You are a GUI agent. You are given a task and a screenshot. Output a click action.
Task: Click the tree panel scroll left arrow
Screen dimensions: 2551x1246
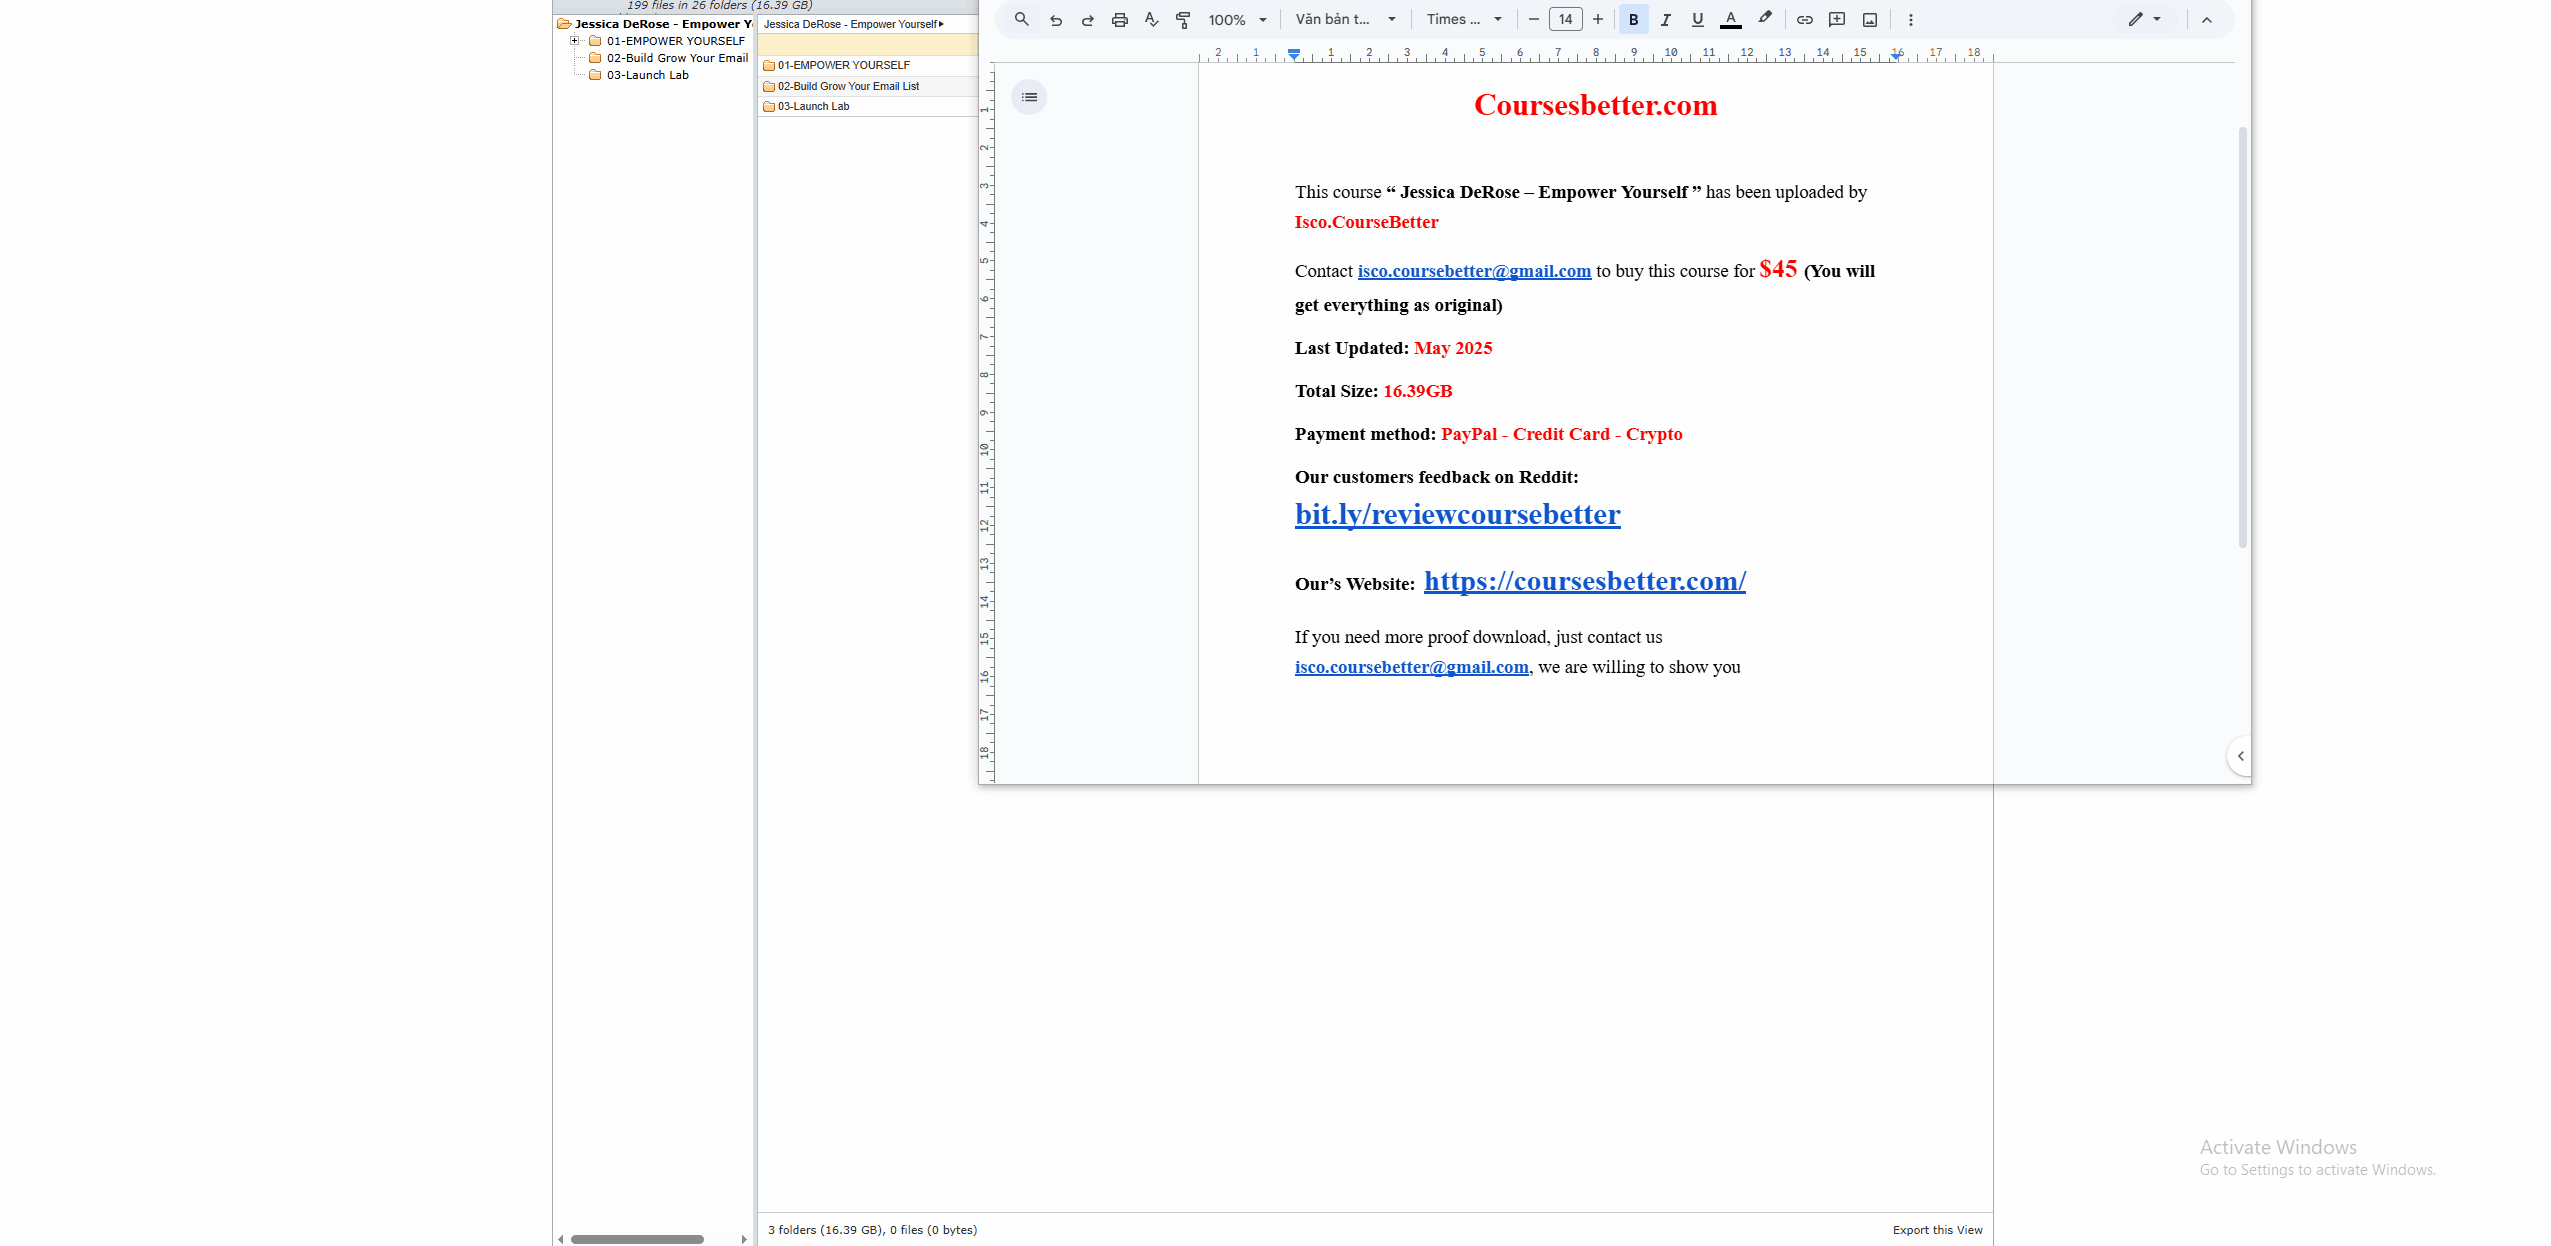tap(561, 1239)
